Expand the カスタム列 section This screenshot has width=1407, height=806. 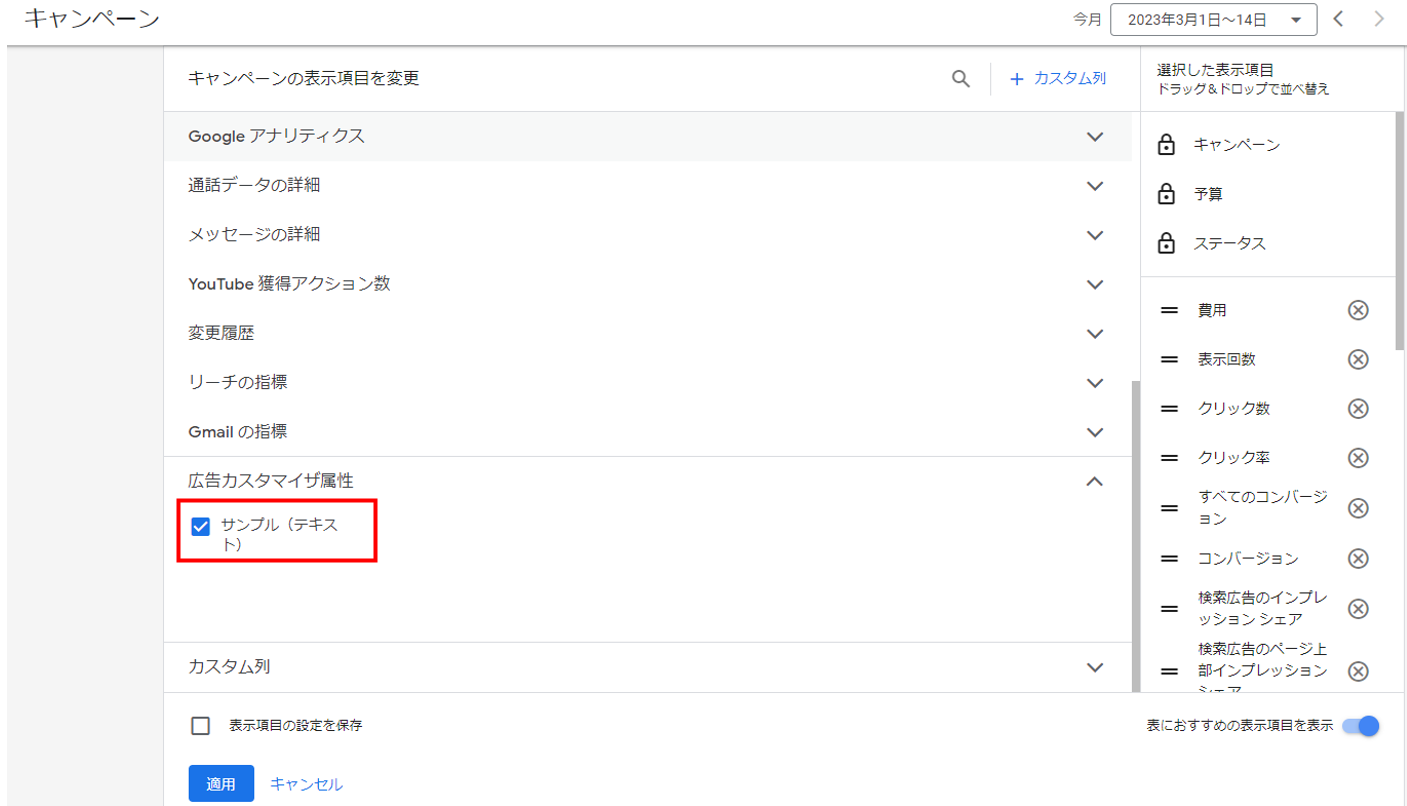(648, 667)
